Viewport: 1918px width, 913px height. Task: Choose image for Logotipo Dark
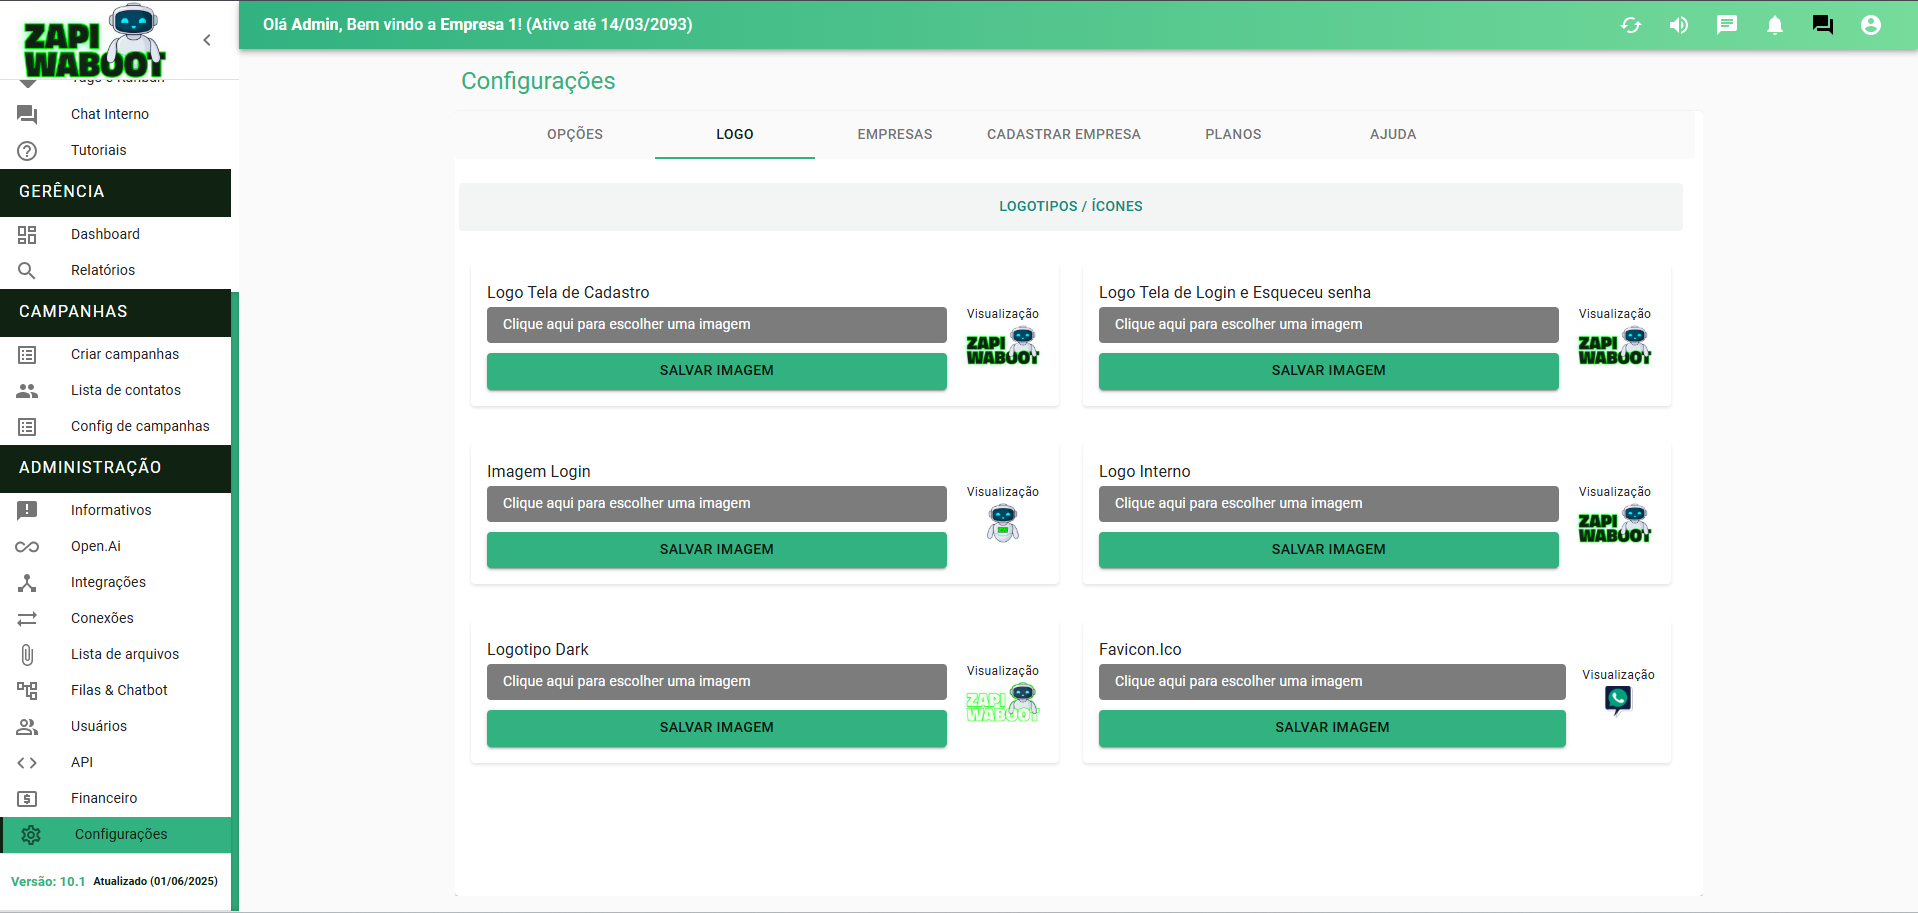coord(717,681)
